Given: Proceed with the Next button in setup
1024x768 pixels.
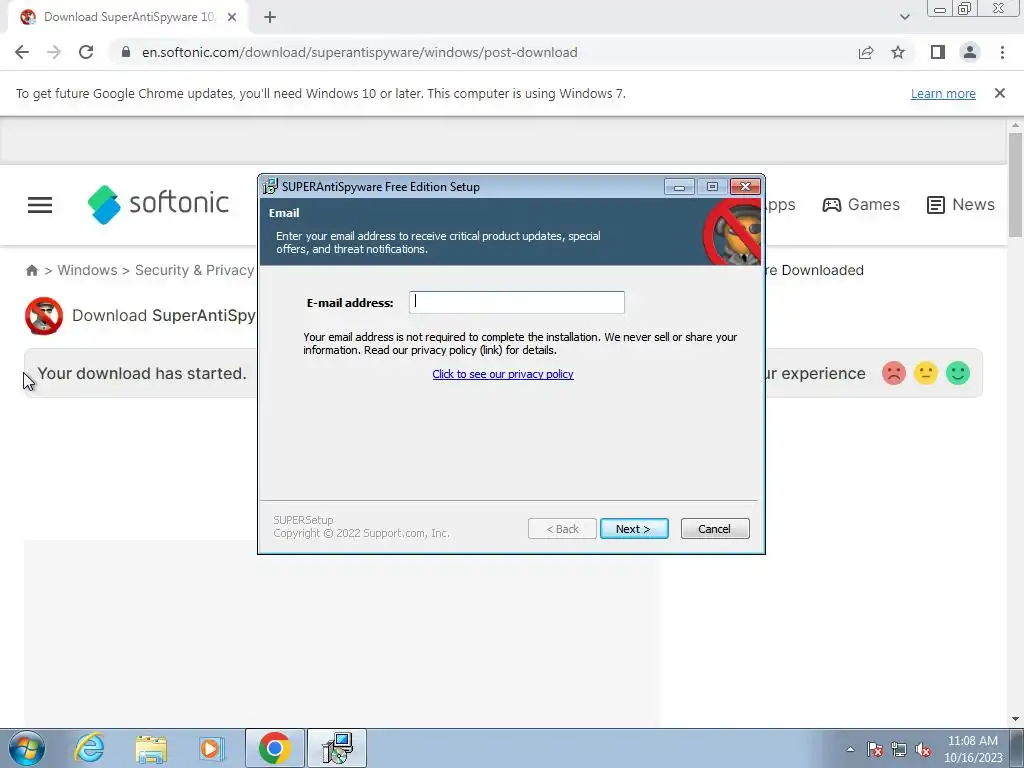Looking at the screenshot, I should tap(633, 529).
